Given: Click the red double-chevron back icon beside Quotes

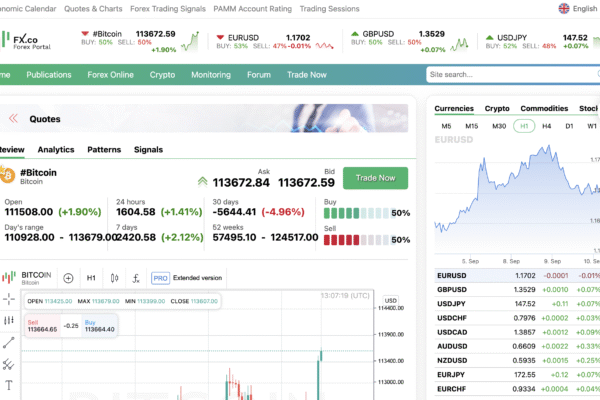Looking at the screenshot, I should tap(13, 118).
